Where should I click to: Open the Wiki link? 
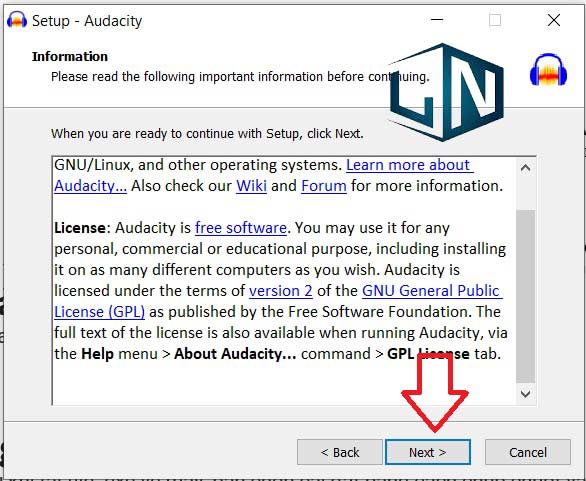252,186
